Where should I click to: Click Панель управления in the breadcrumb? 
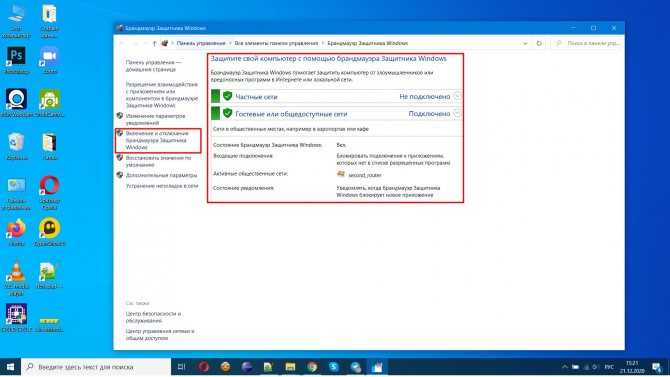pyautogui.click(x=201, y=43)
